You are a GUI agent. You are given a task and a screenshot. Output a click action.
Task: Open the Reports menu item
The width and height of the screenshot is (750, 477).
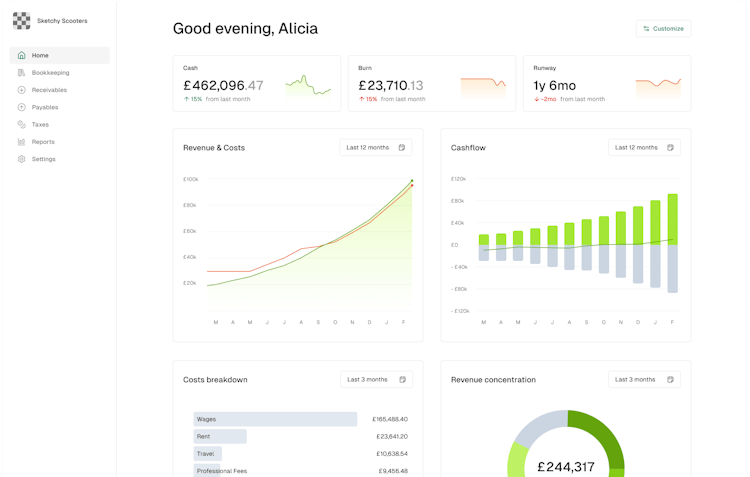click(43, 142)
